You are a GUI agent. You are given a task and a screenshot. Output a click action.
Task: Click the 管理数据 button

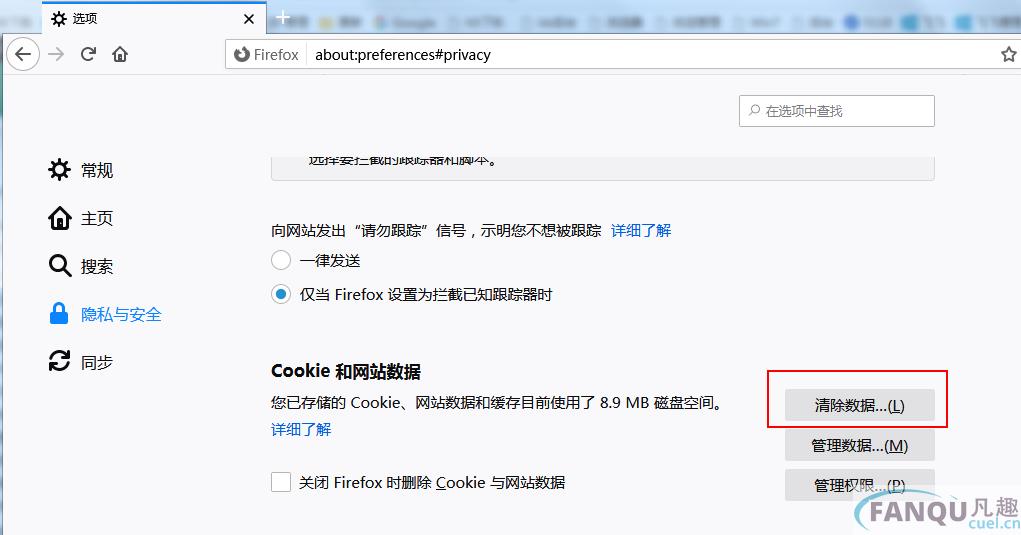(860, 445)
